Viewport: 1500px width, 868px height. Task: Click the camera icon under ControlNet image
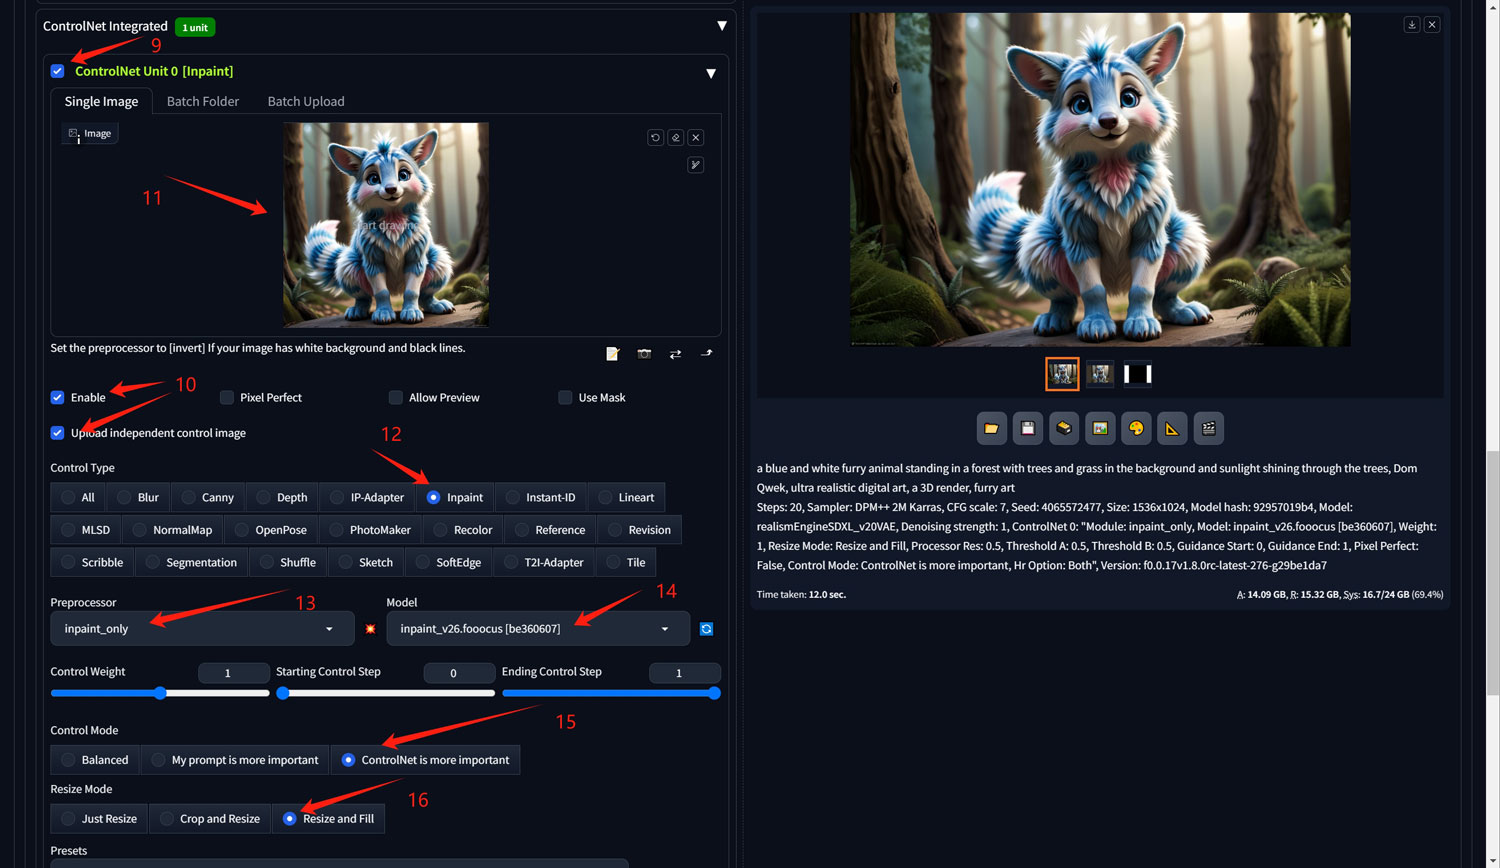tap(644, 354)
